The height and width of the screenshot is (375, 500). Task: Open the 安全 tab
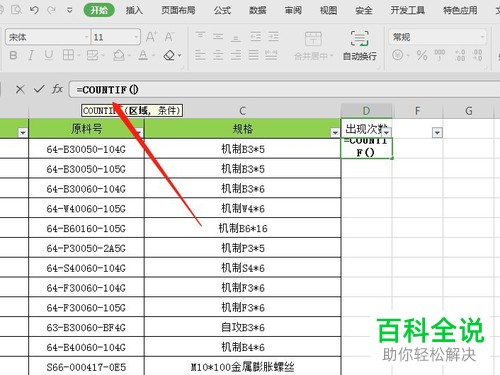[364, 10]
